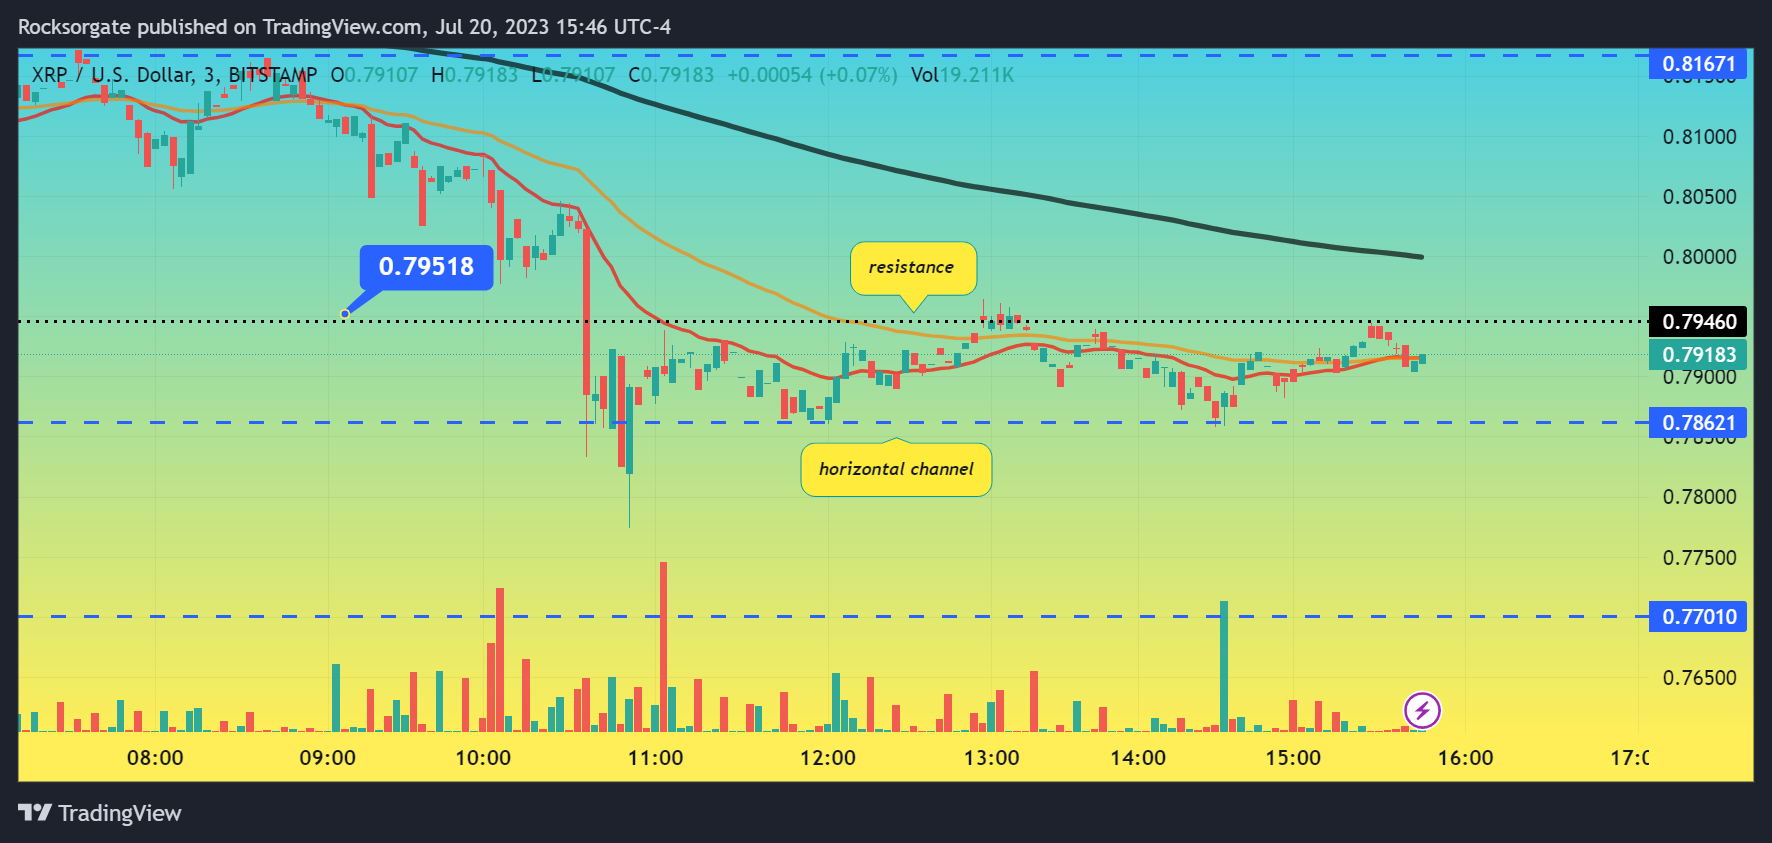The width and height of the screenshot is (1772, 843).
Task: Select the 0.81671 price axis label
Action: tap(1698, 64)
